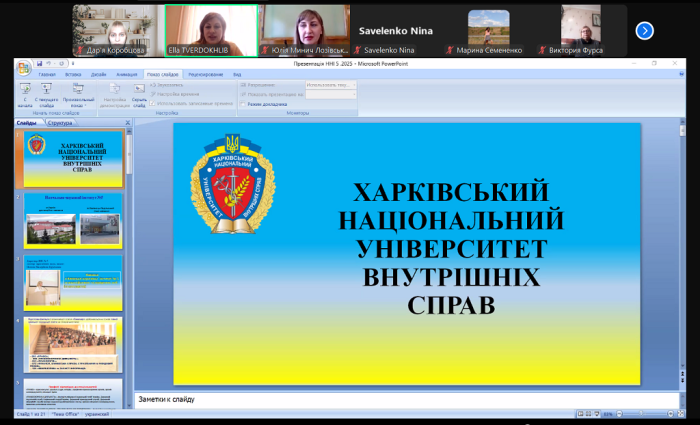Image resolution: width=700 pixels, height=425 pixels.
Task: Open the round Office button menu
Action: 23,68
